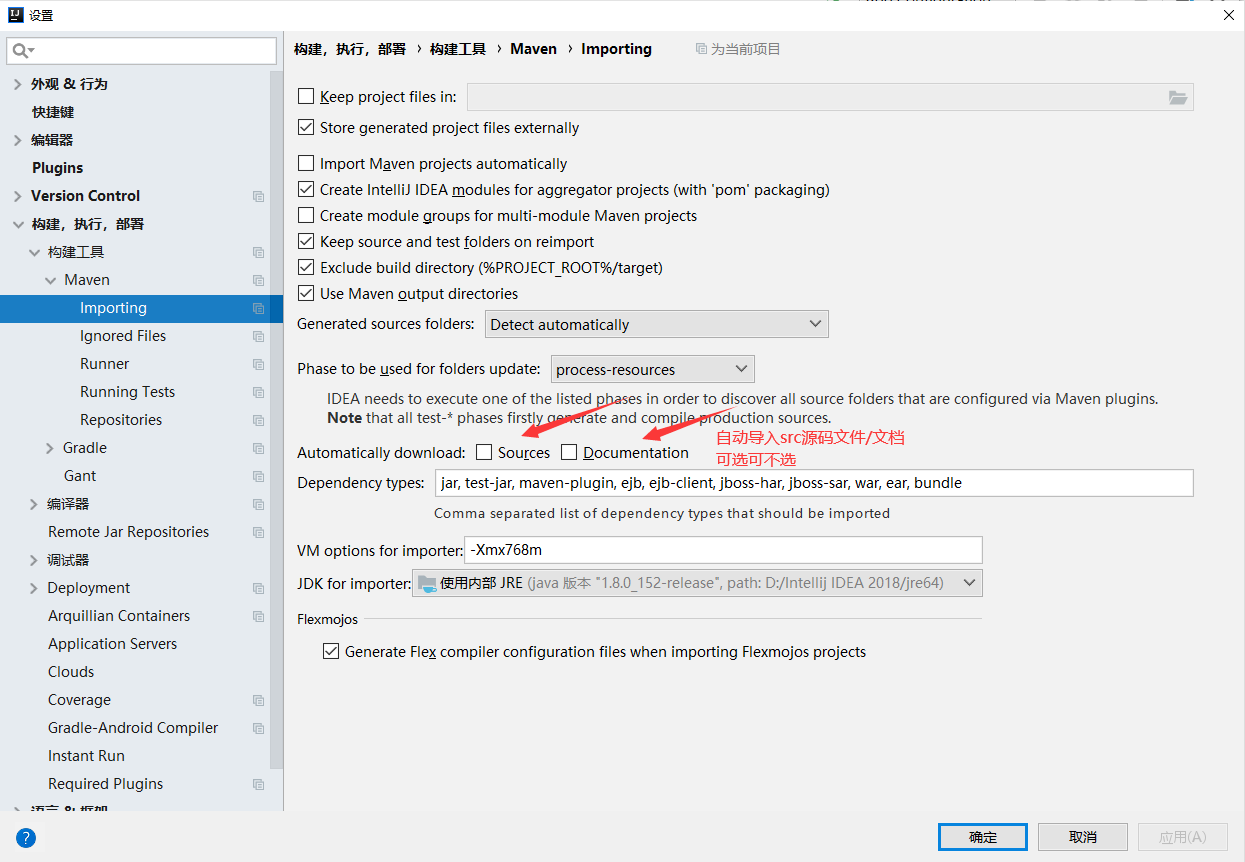This screenshot has height=862, width=1245.
Task: Click project-level icon beside Gradle-Android Compiler
Action: (258, 728)
